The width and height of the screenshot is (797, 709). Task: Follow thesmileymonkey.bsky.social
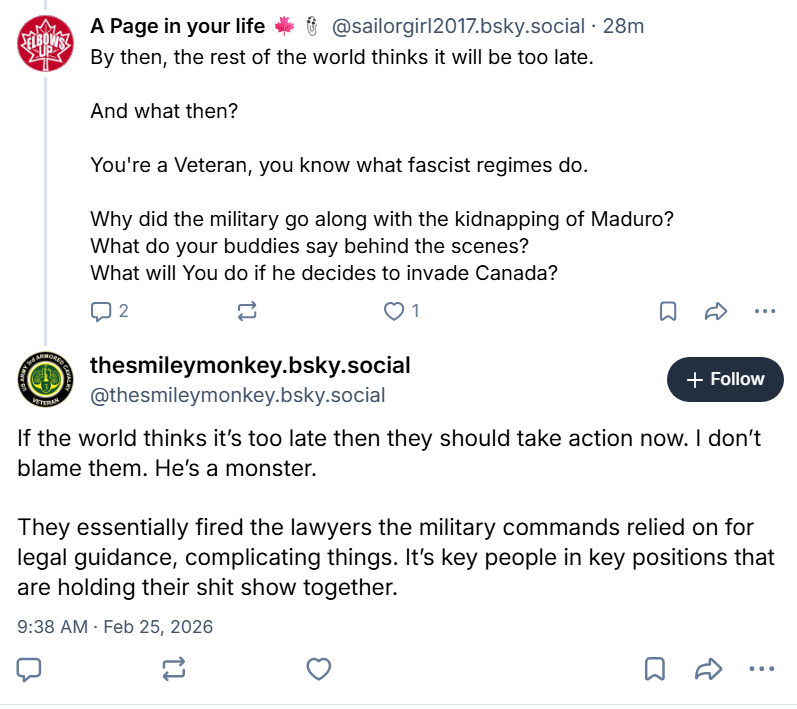[x=725, y=379]
